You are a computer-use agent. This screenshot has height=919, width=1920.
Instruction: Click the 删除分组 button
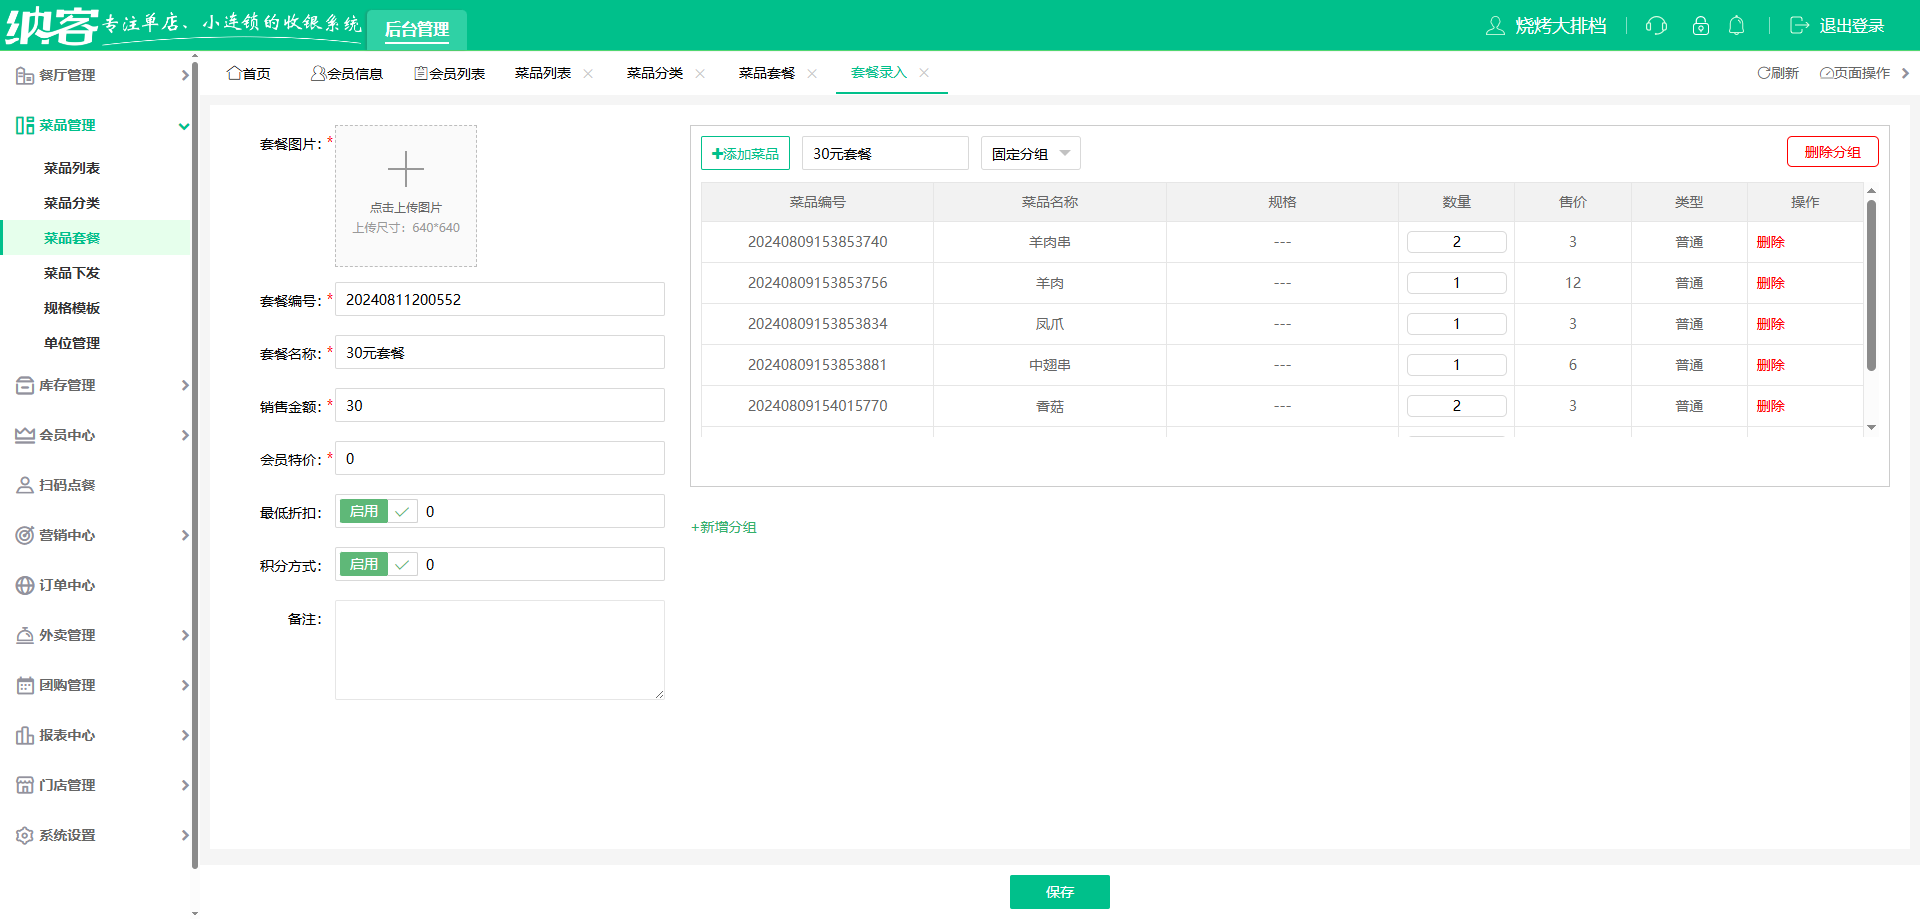(1832, 152)
